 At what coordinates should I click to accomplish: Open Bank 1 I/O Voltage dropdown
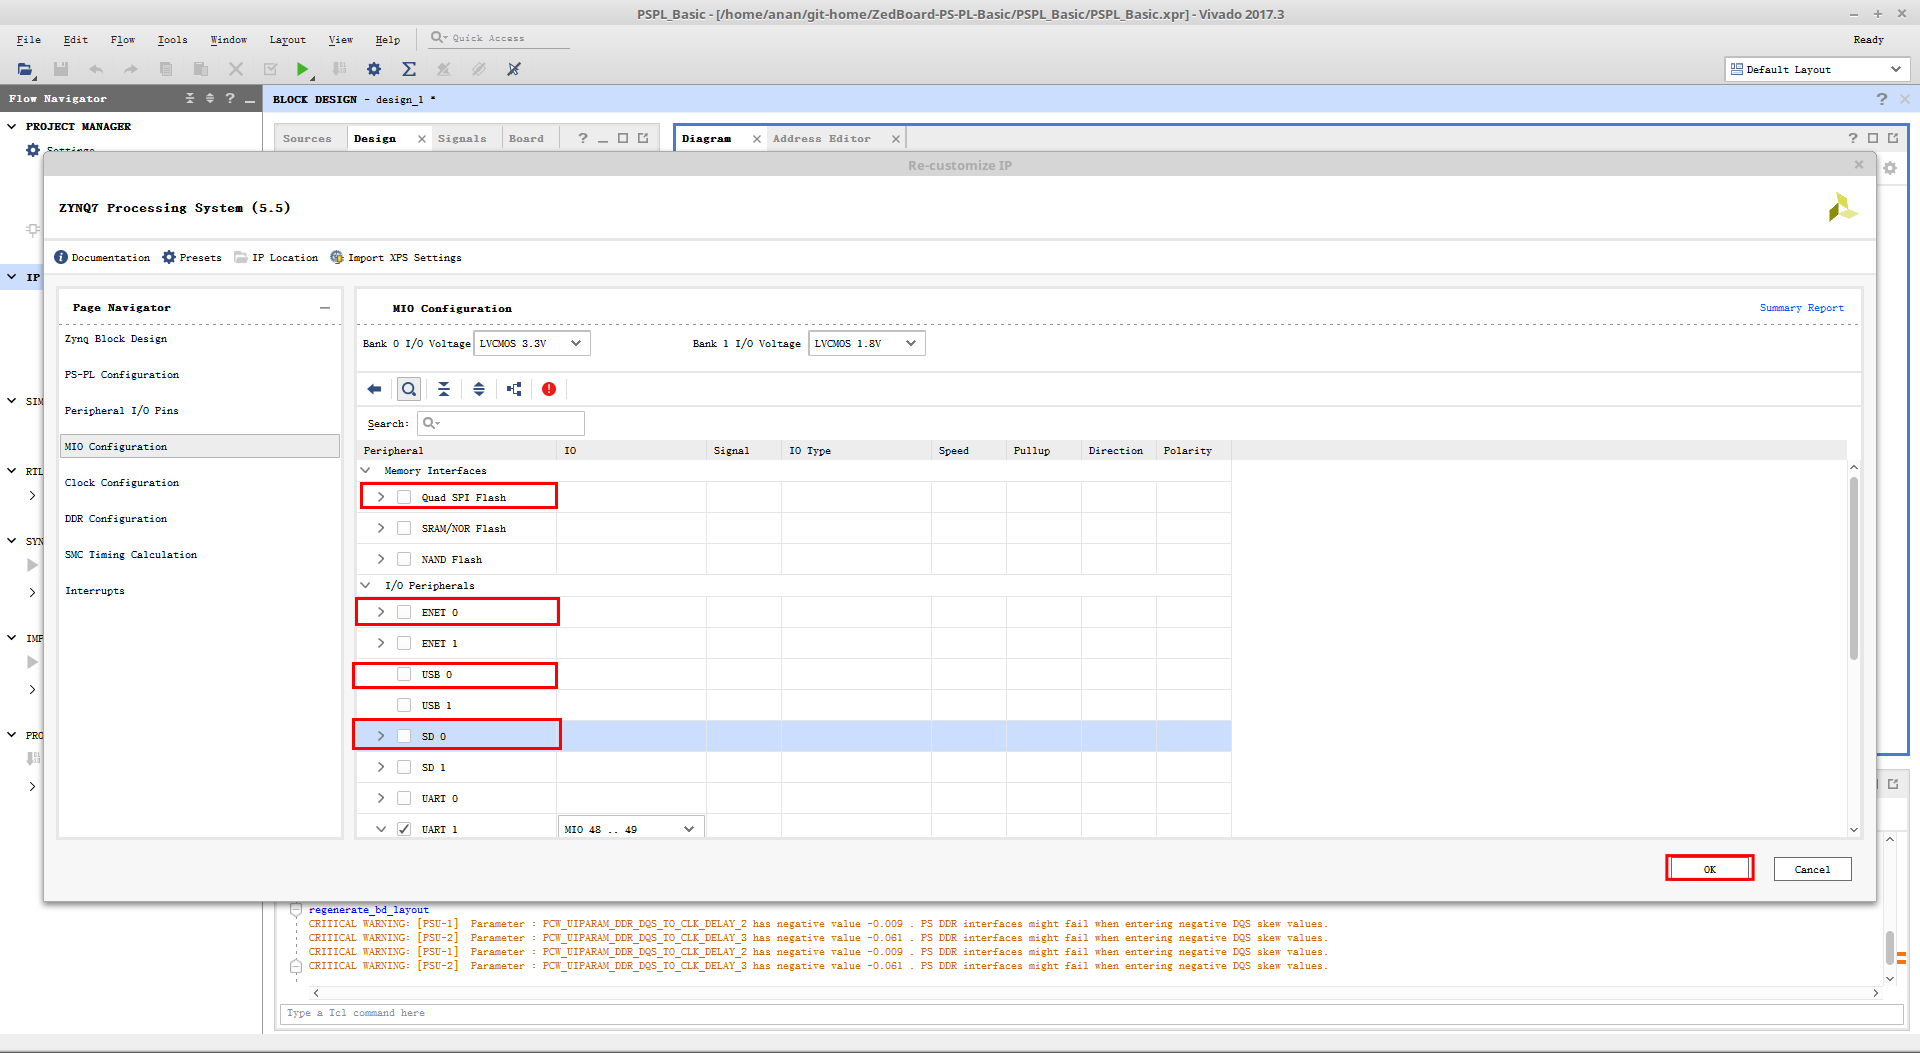point(867,343)
